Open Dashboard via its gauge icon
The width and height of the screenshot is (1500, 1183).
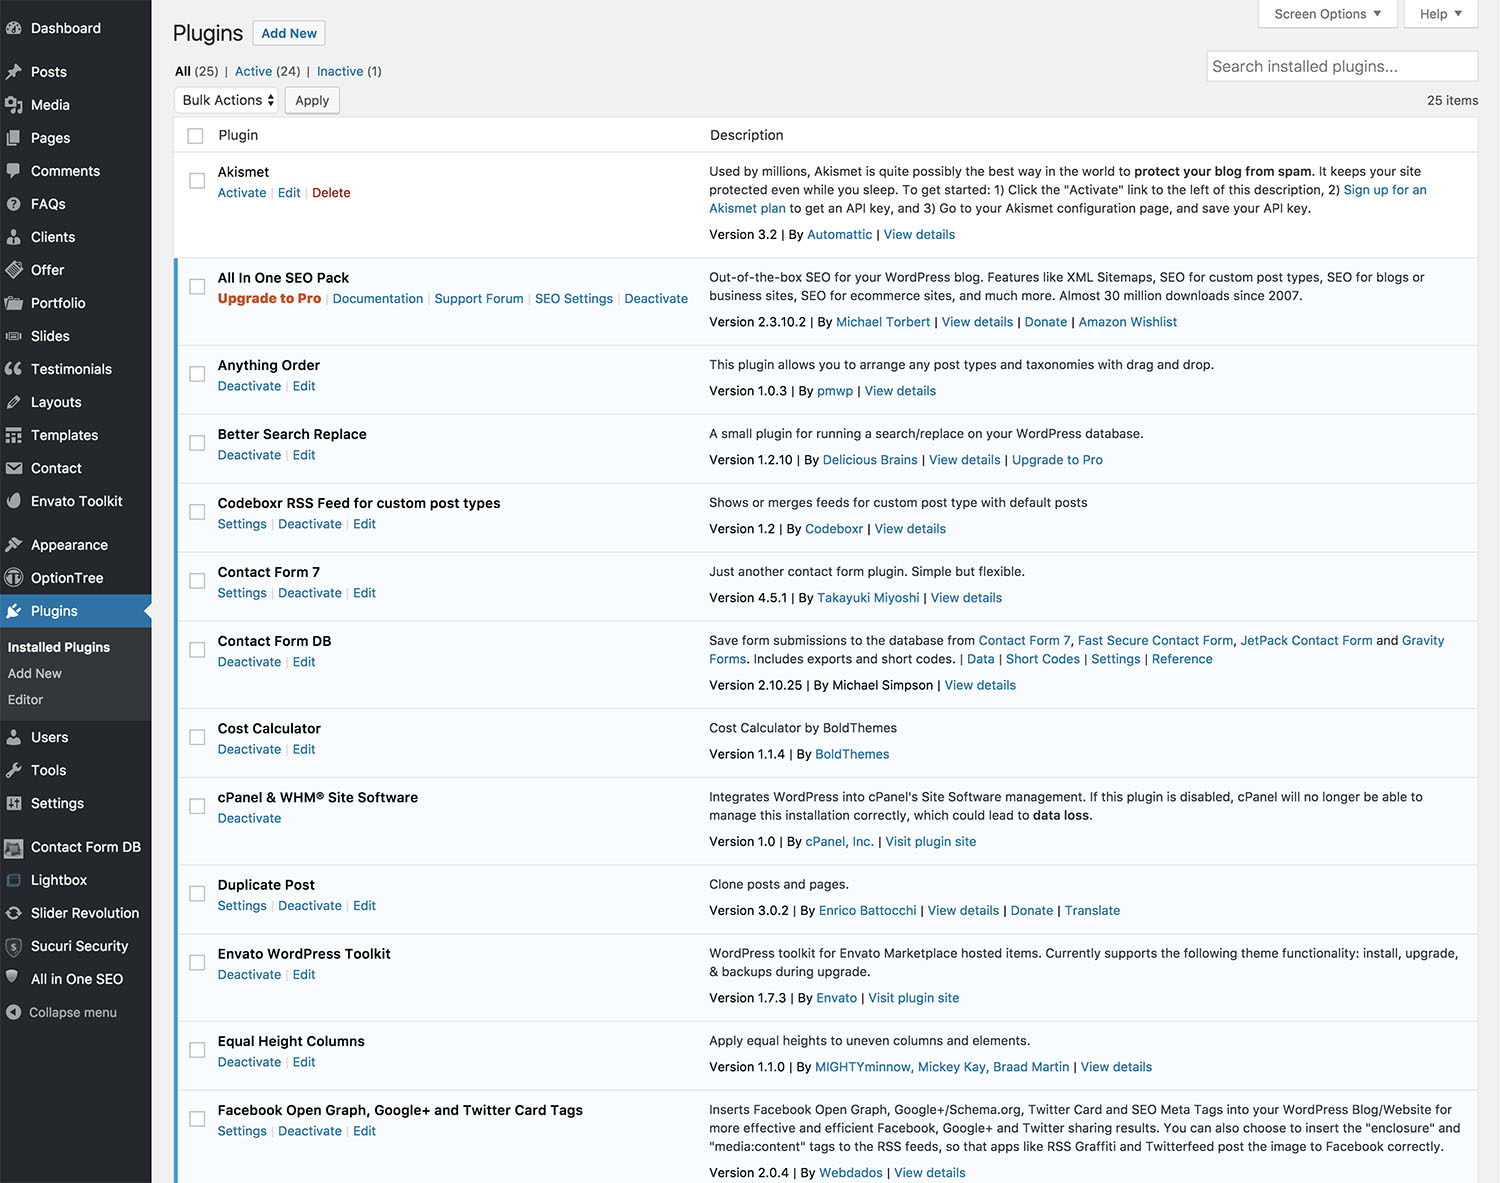tap(14, 28)
